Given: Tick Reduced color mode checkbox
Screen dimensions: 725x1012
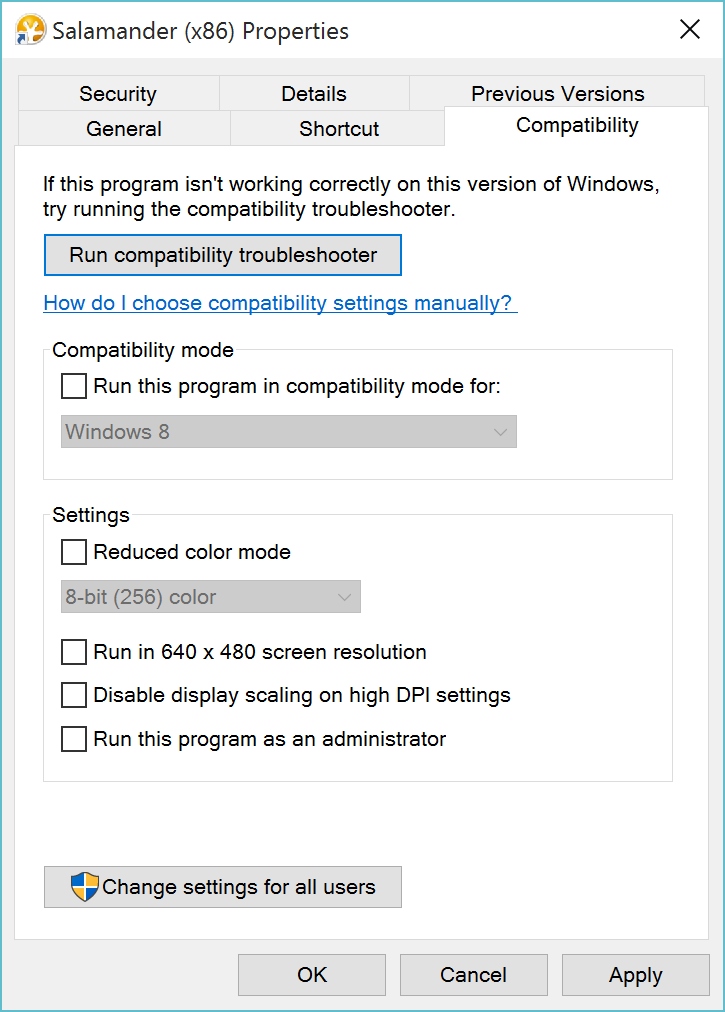Looking at the screenshot, I should pyautogui.click(x=74, y=552).
